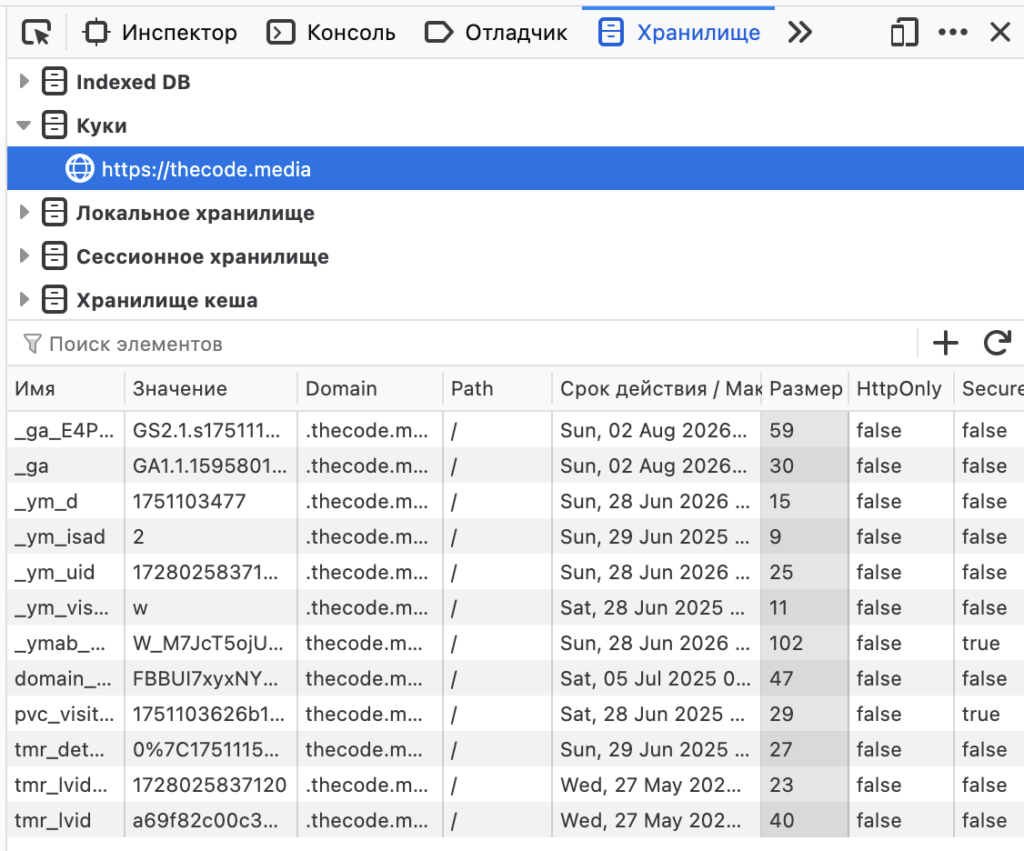
Task: Open Responsive Design Mode
Action: tap(903, 32)
